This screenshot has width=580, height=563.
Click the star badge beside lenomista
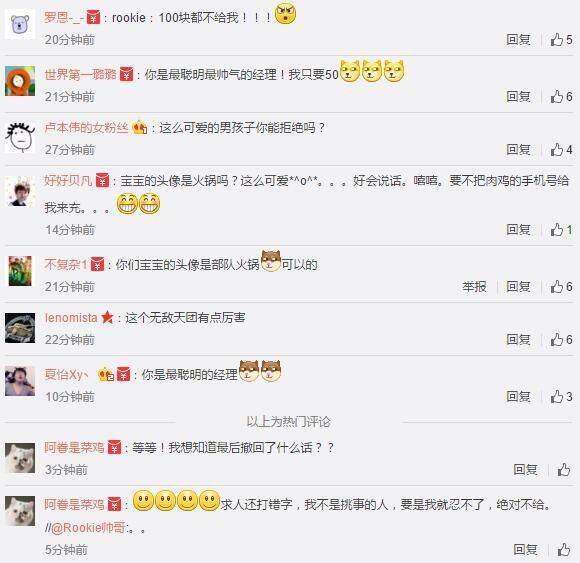point(107,317)
